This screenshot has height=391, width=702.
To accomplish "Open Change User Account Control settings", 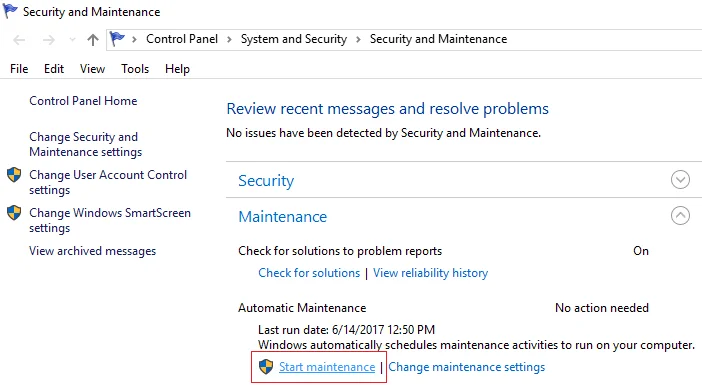I will tap(108, 182).
